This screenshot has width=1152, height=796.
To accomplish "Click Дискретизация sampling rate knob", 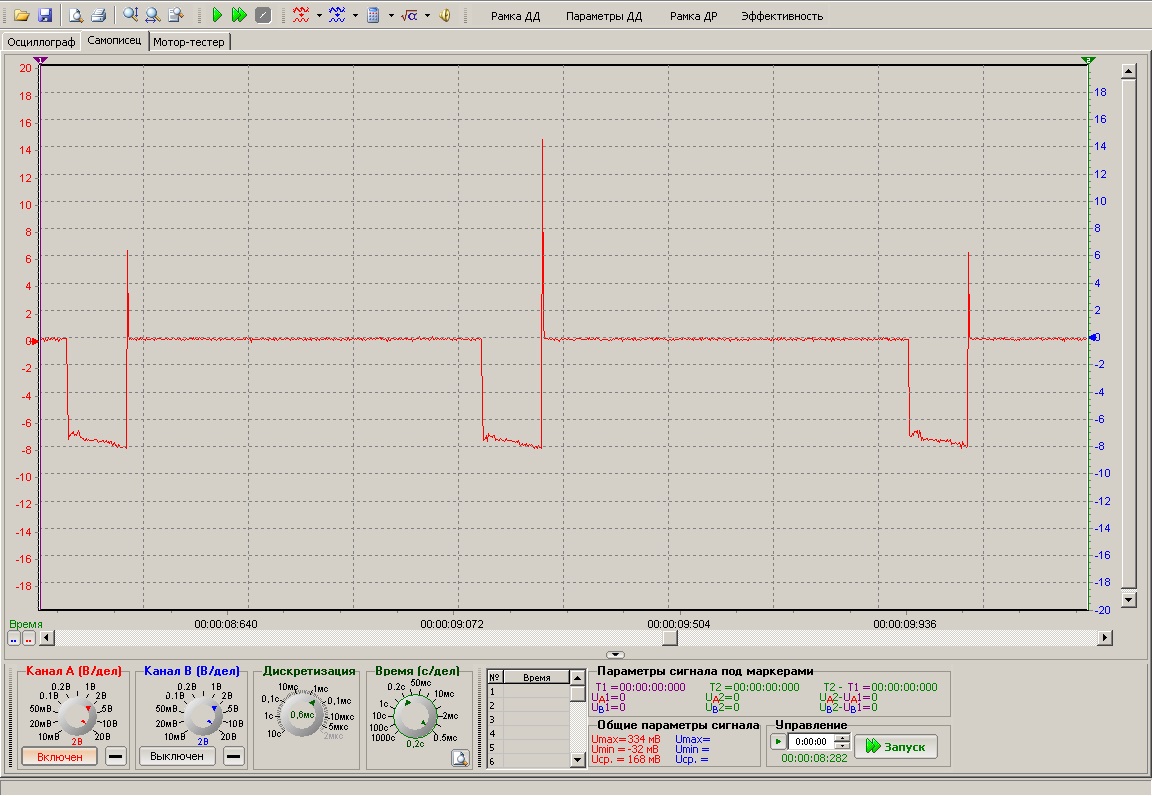I will coord(302,714).
